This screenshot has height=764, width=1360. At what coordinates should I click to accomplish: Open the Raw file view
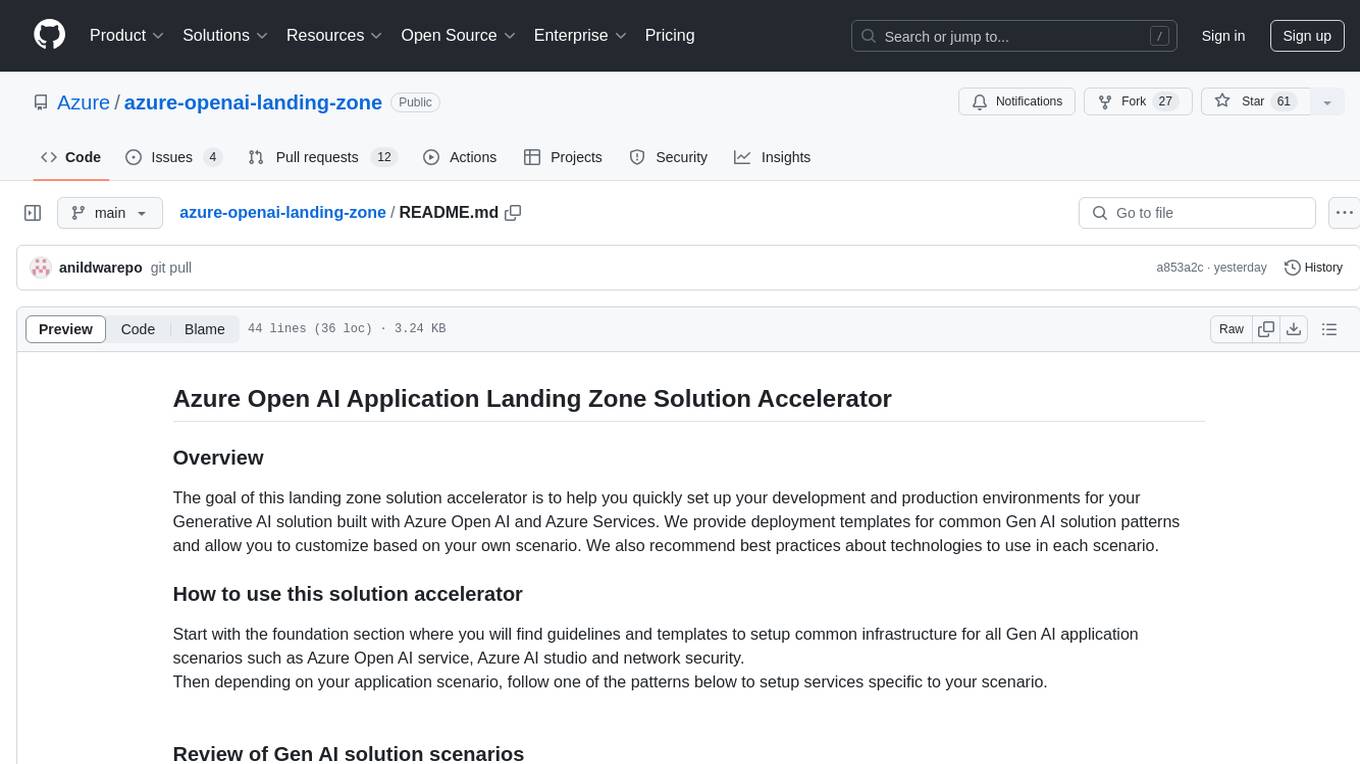[1232, 329]
